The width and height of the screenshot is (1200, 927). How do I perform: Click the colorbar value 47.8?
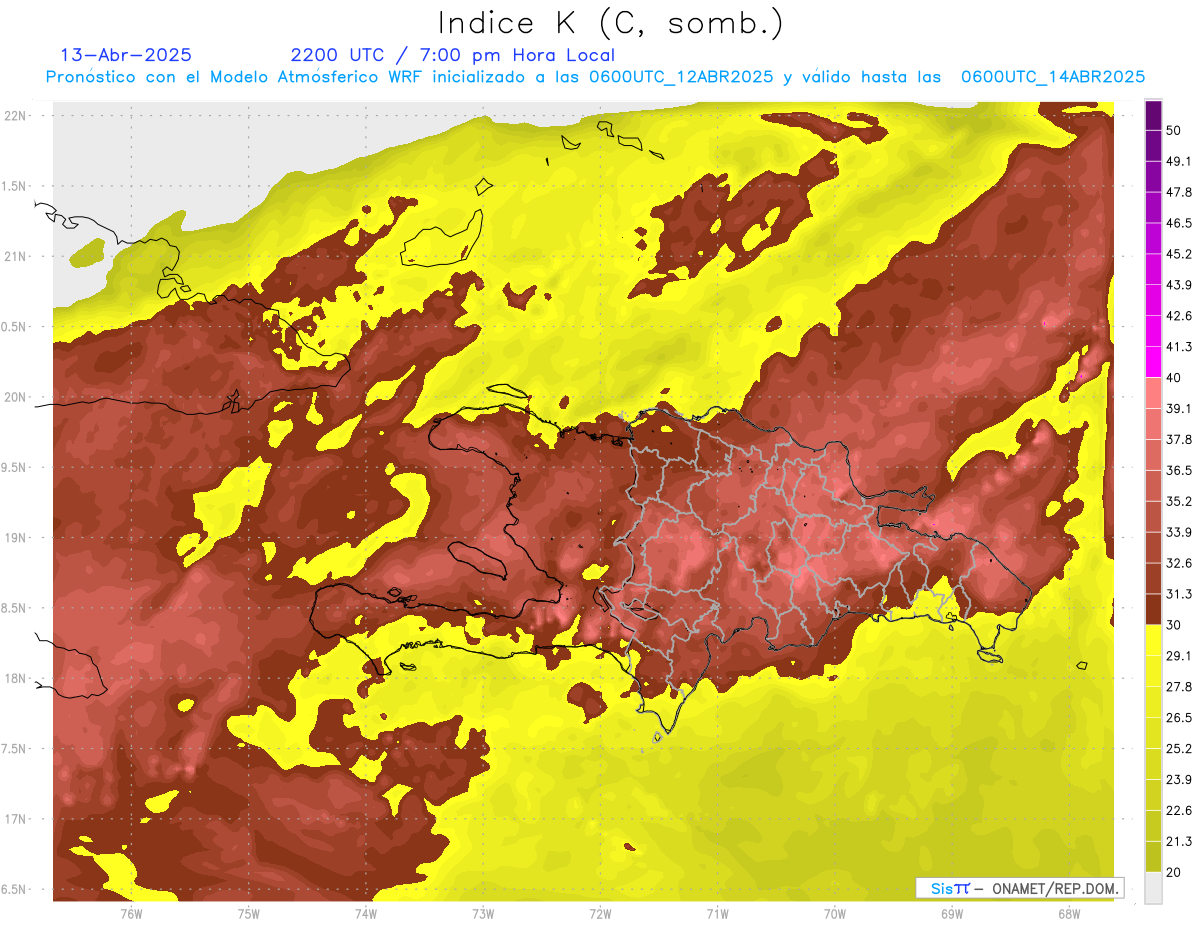pyautogui.click(x=1179, y=192)
